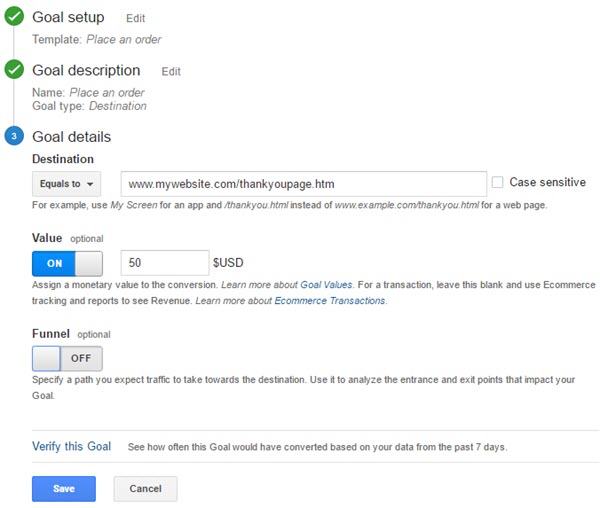This screenshot has width=600, height=508.
Task: Open the Ecommerce Transactions help link
Action: click(x=330, y=301)
